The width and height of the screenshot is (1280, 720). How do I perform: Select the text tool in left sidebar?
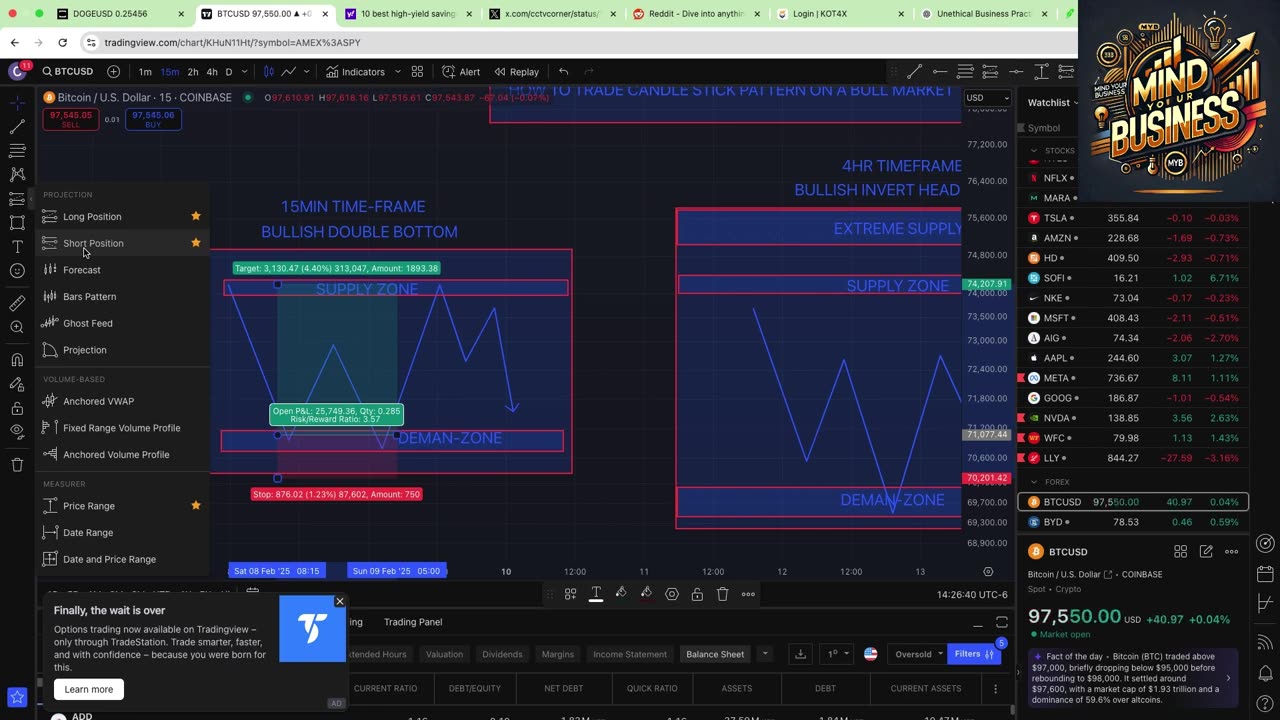pos(17,247)
